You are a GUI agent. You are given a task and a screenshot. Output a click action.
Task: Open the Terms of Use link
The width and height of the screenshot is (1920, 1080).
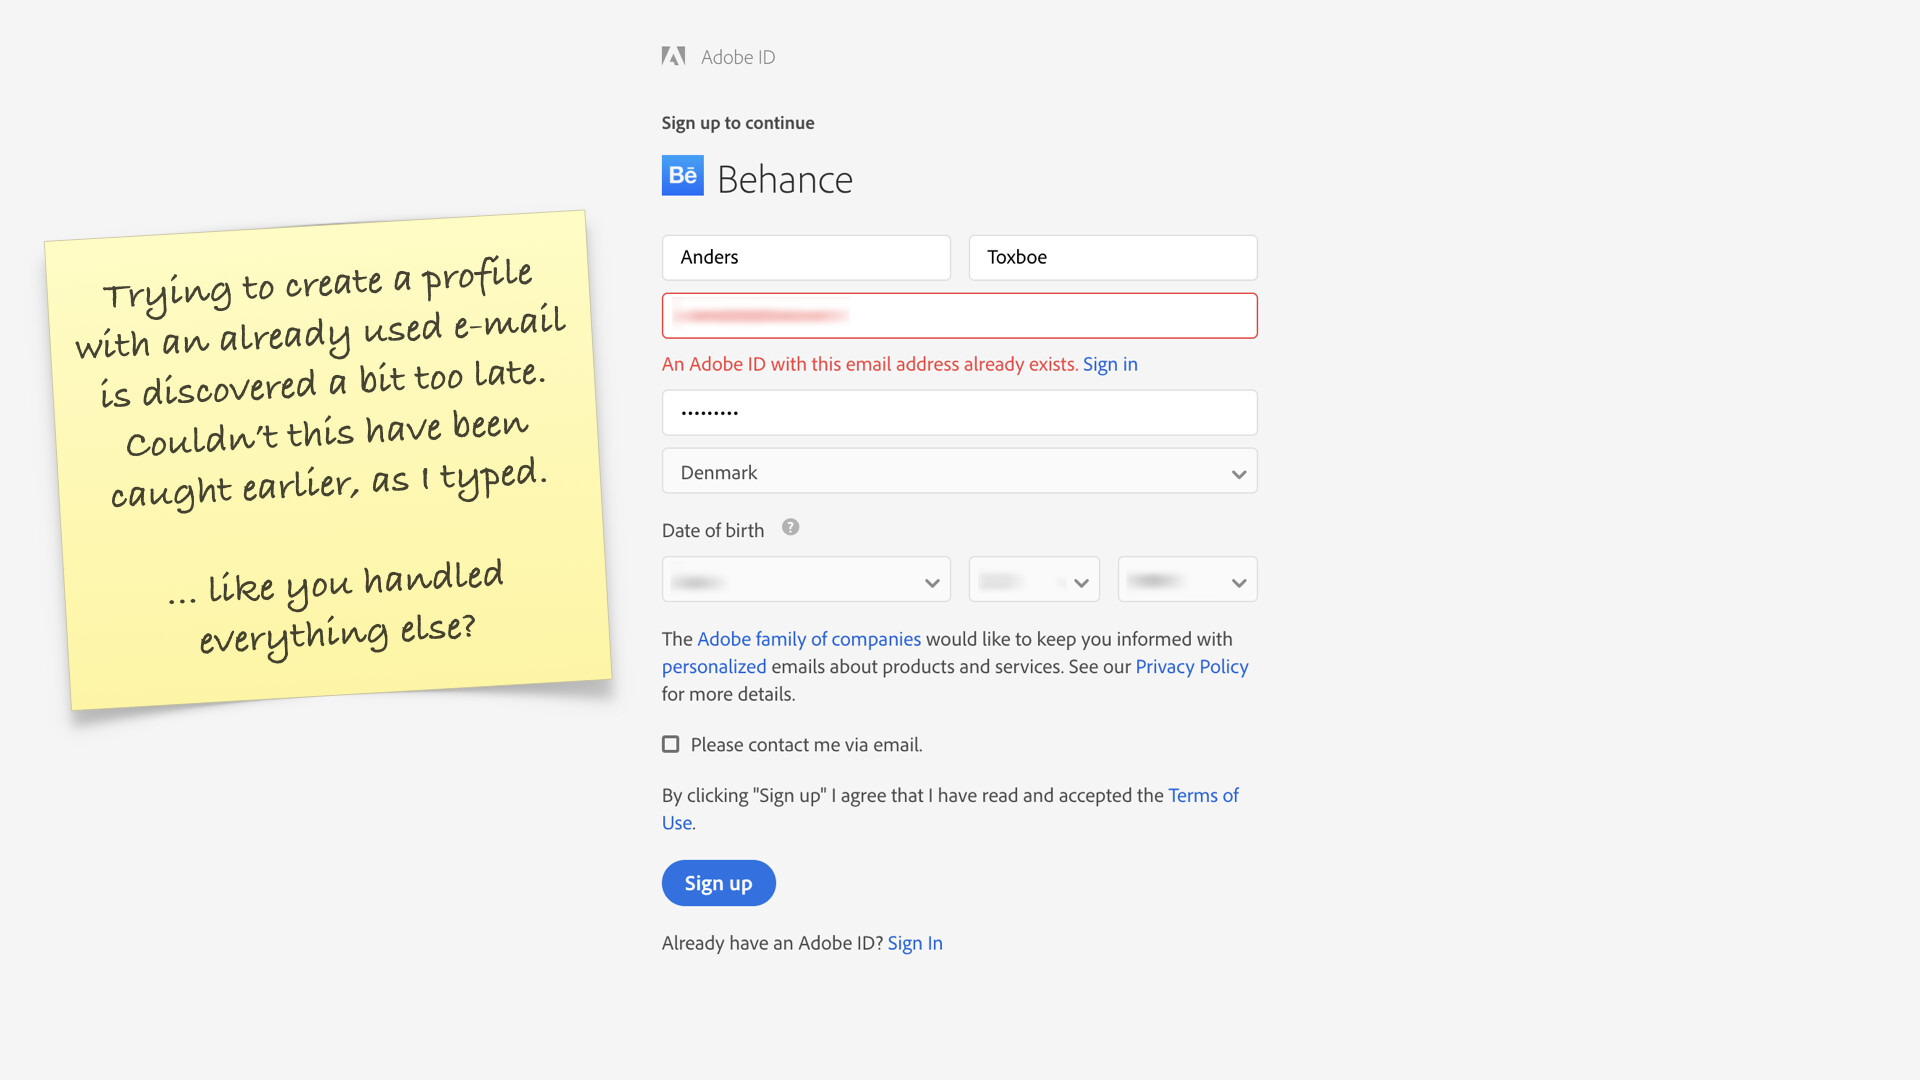coord(1203,796)
